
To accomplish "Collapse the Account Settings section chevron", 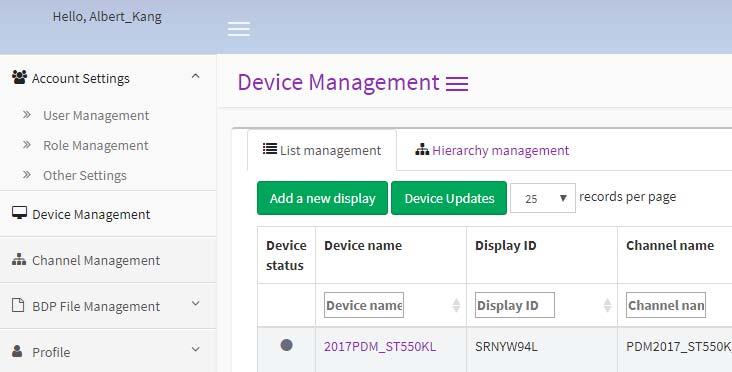I will coord(196,76).
